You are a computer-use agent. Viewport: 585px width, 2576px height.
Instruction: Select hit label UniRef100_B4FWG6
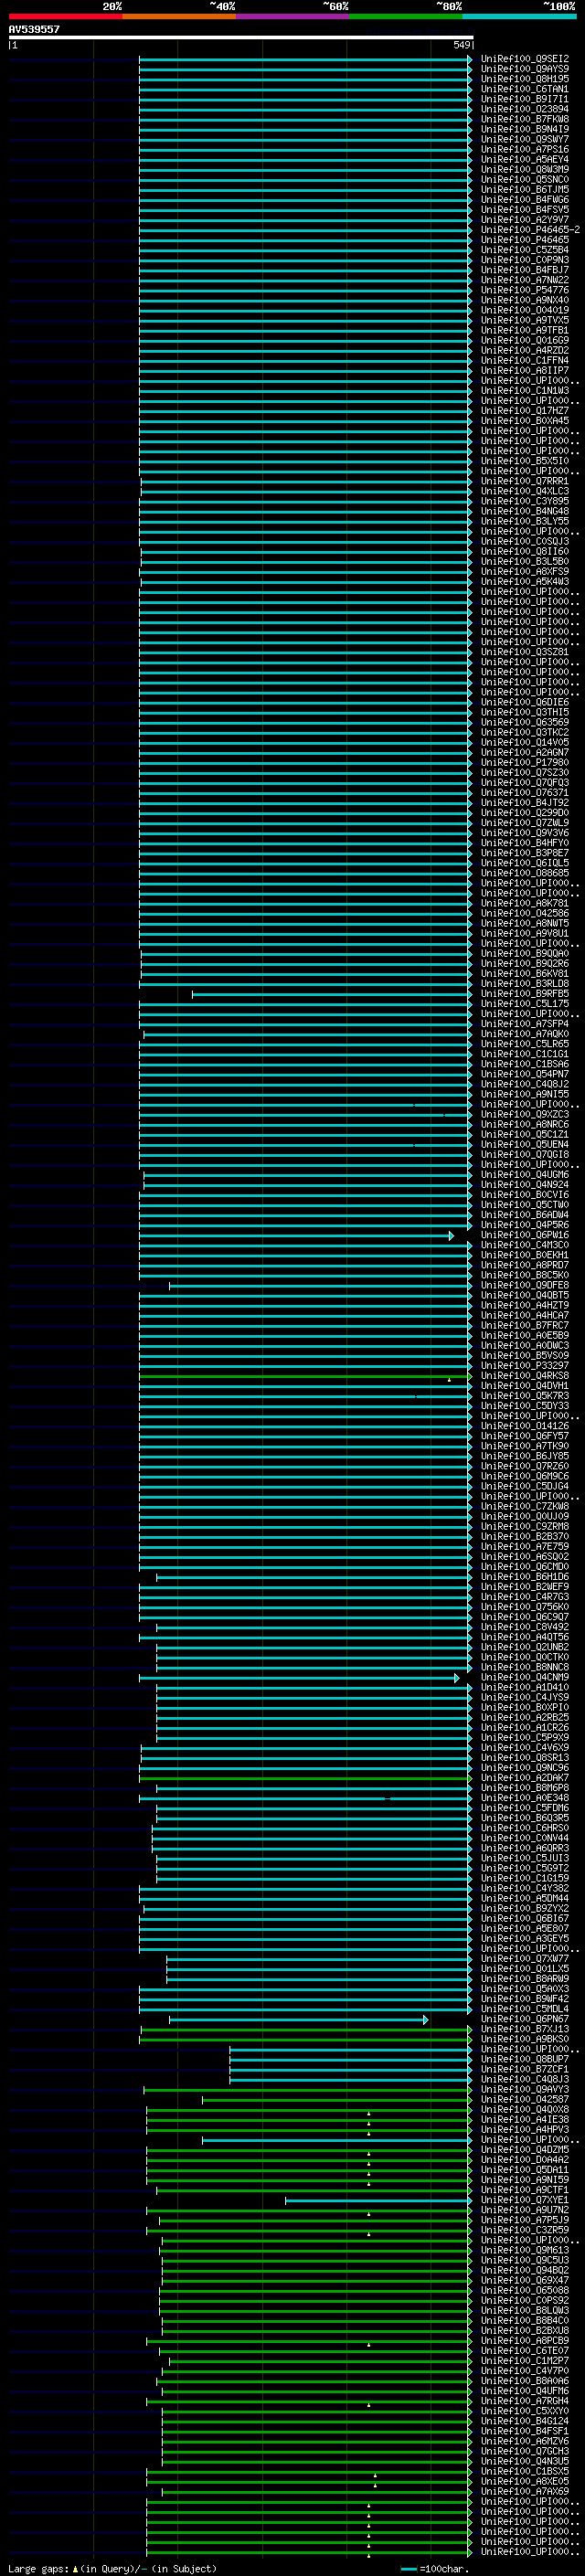click(525, 199)
